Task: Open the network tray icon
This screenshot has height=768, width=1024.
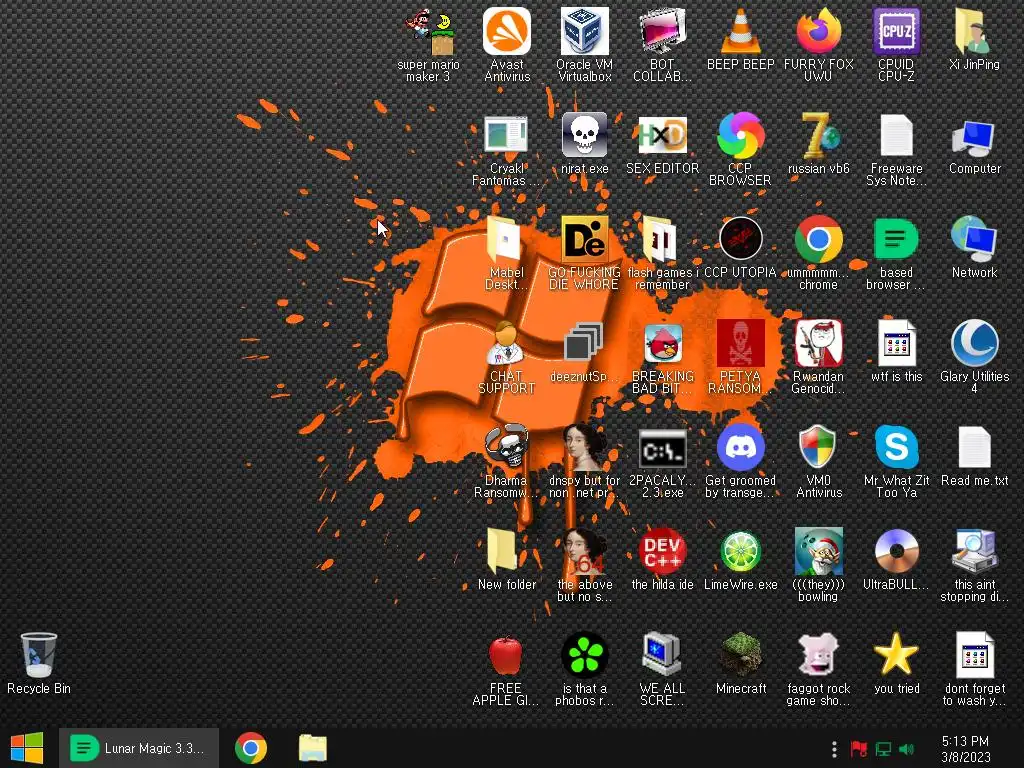Action: point(883,749)
